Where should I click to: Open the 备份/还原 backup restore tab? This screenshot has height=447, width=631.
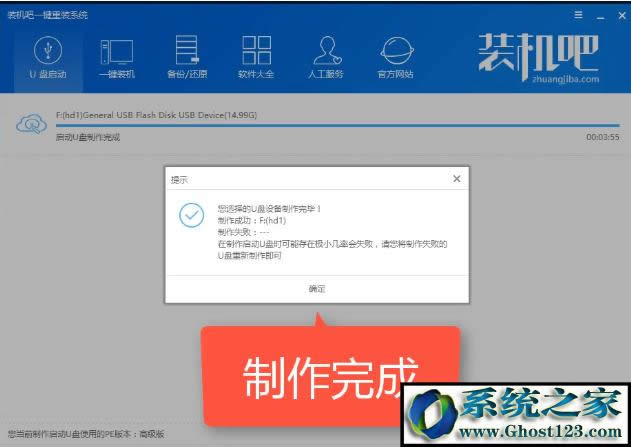[187, 58]
